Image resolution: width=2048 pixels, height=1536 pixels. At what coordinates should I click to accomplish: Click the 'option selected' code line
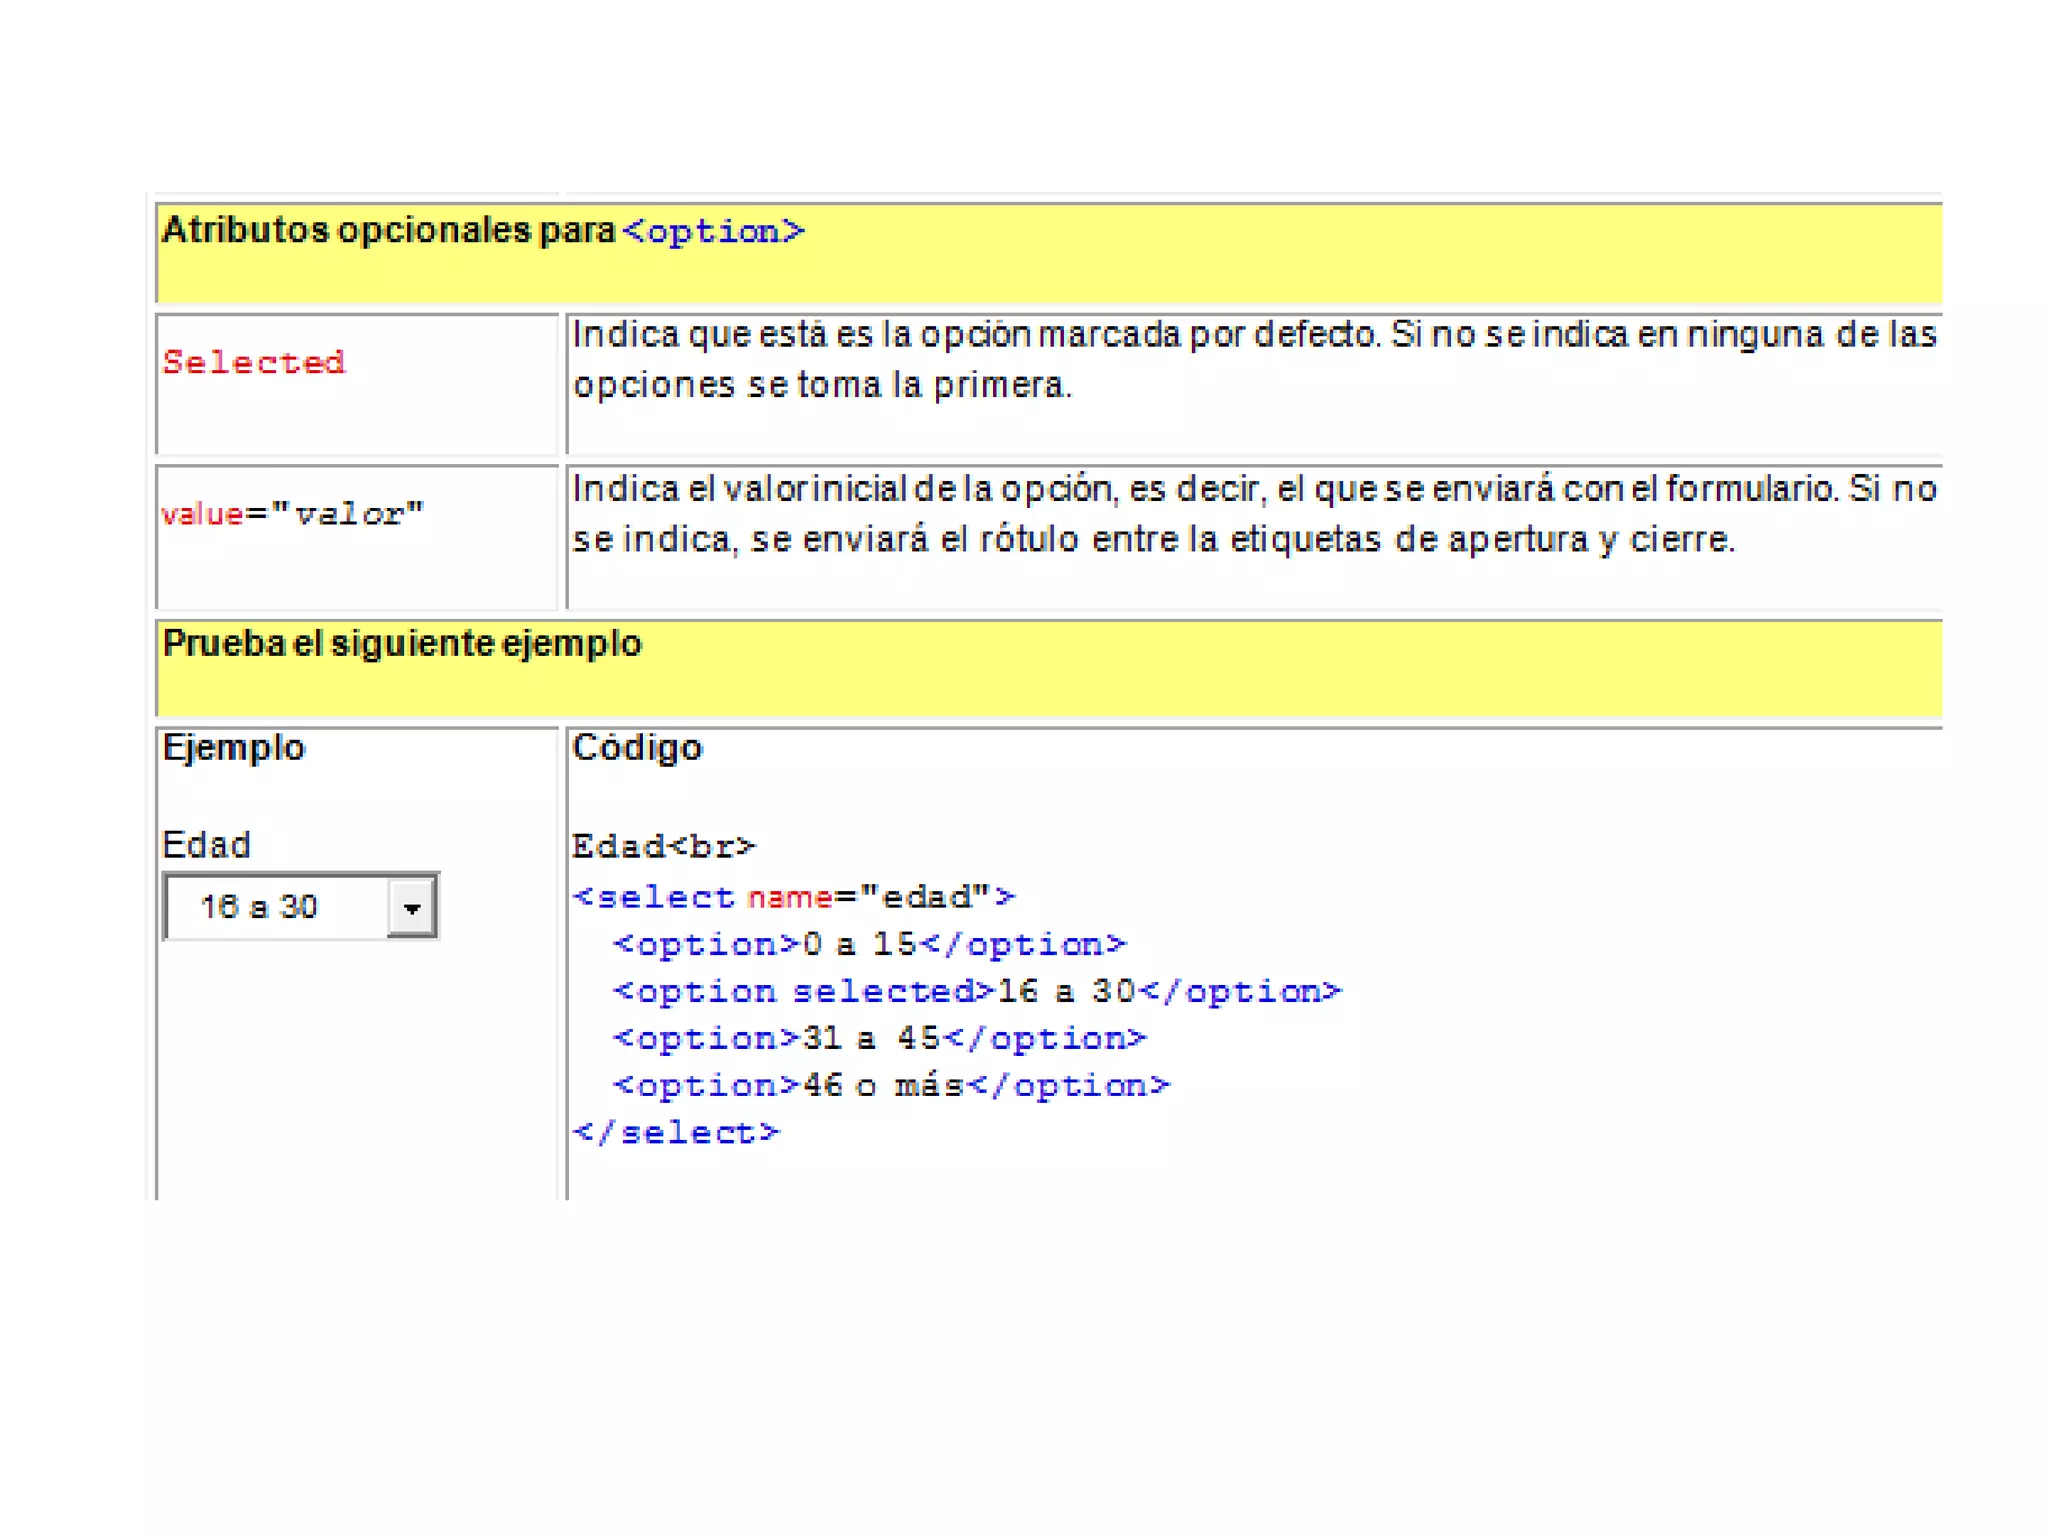point(976,991)
